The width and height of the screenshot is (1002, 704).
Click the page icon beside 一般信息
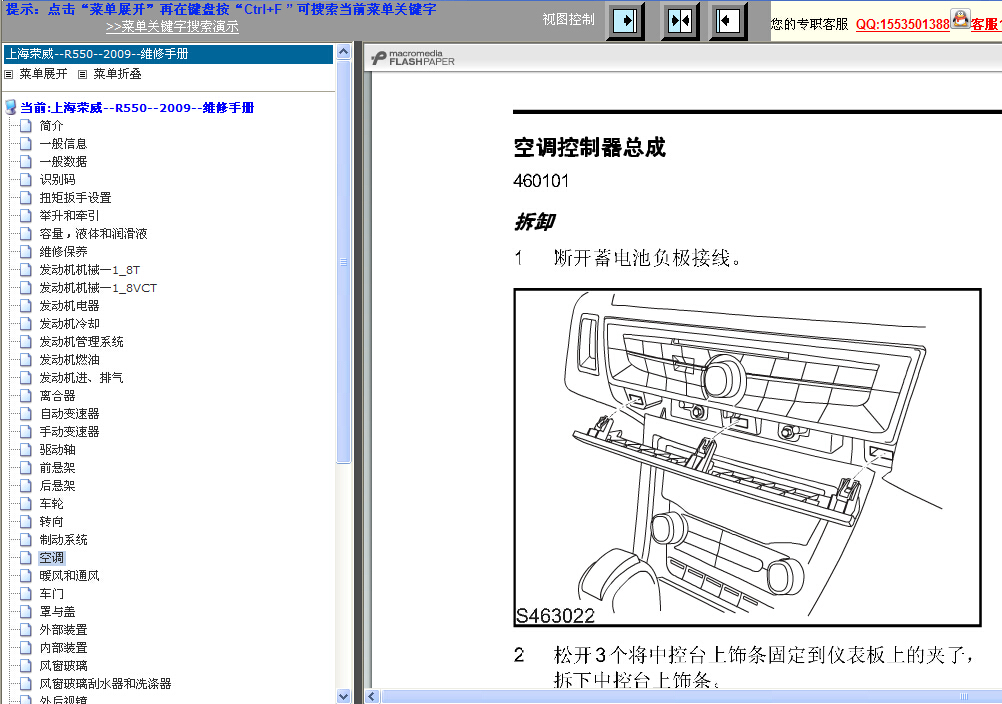26,144
